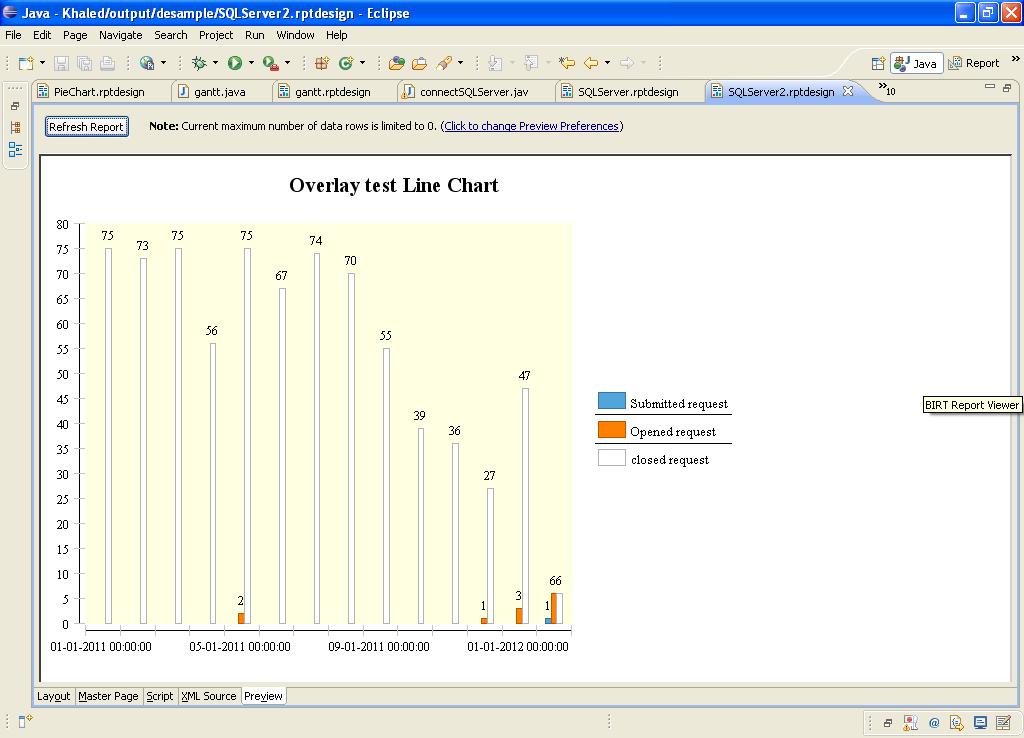Open the Navigate menu

point(120,35)
